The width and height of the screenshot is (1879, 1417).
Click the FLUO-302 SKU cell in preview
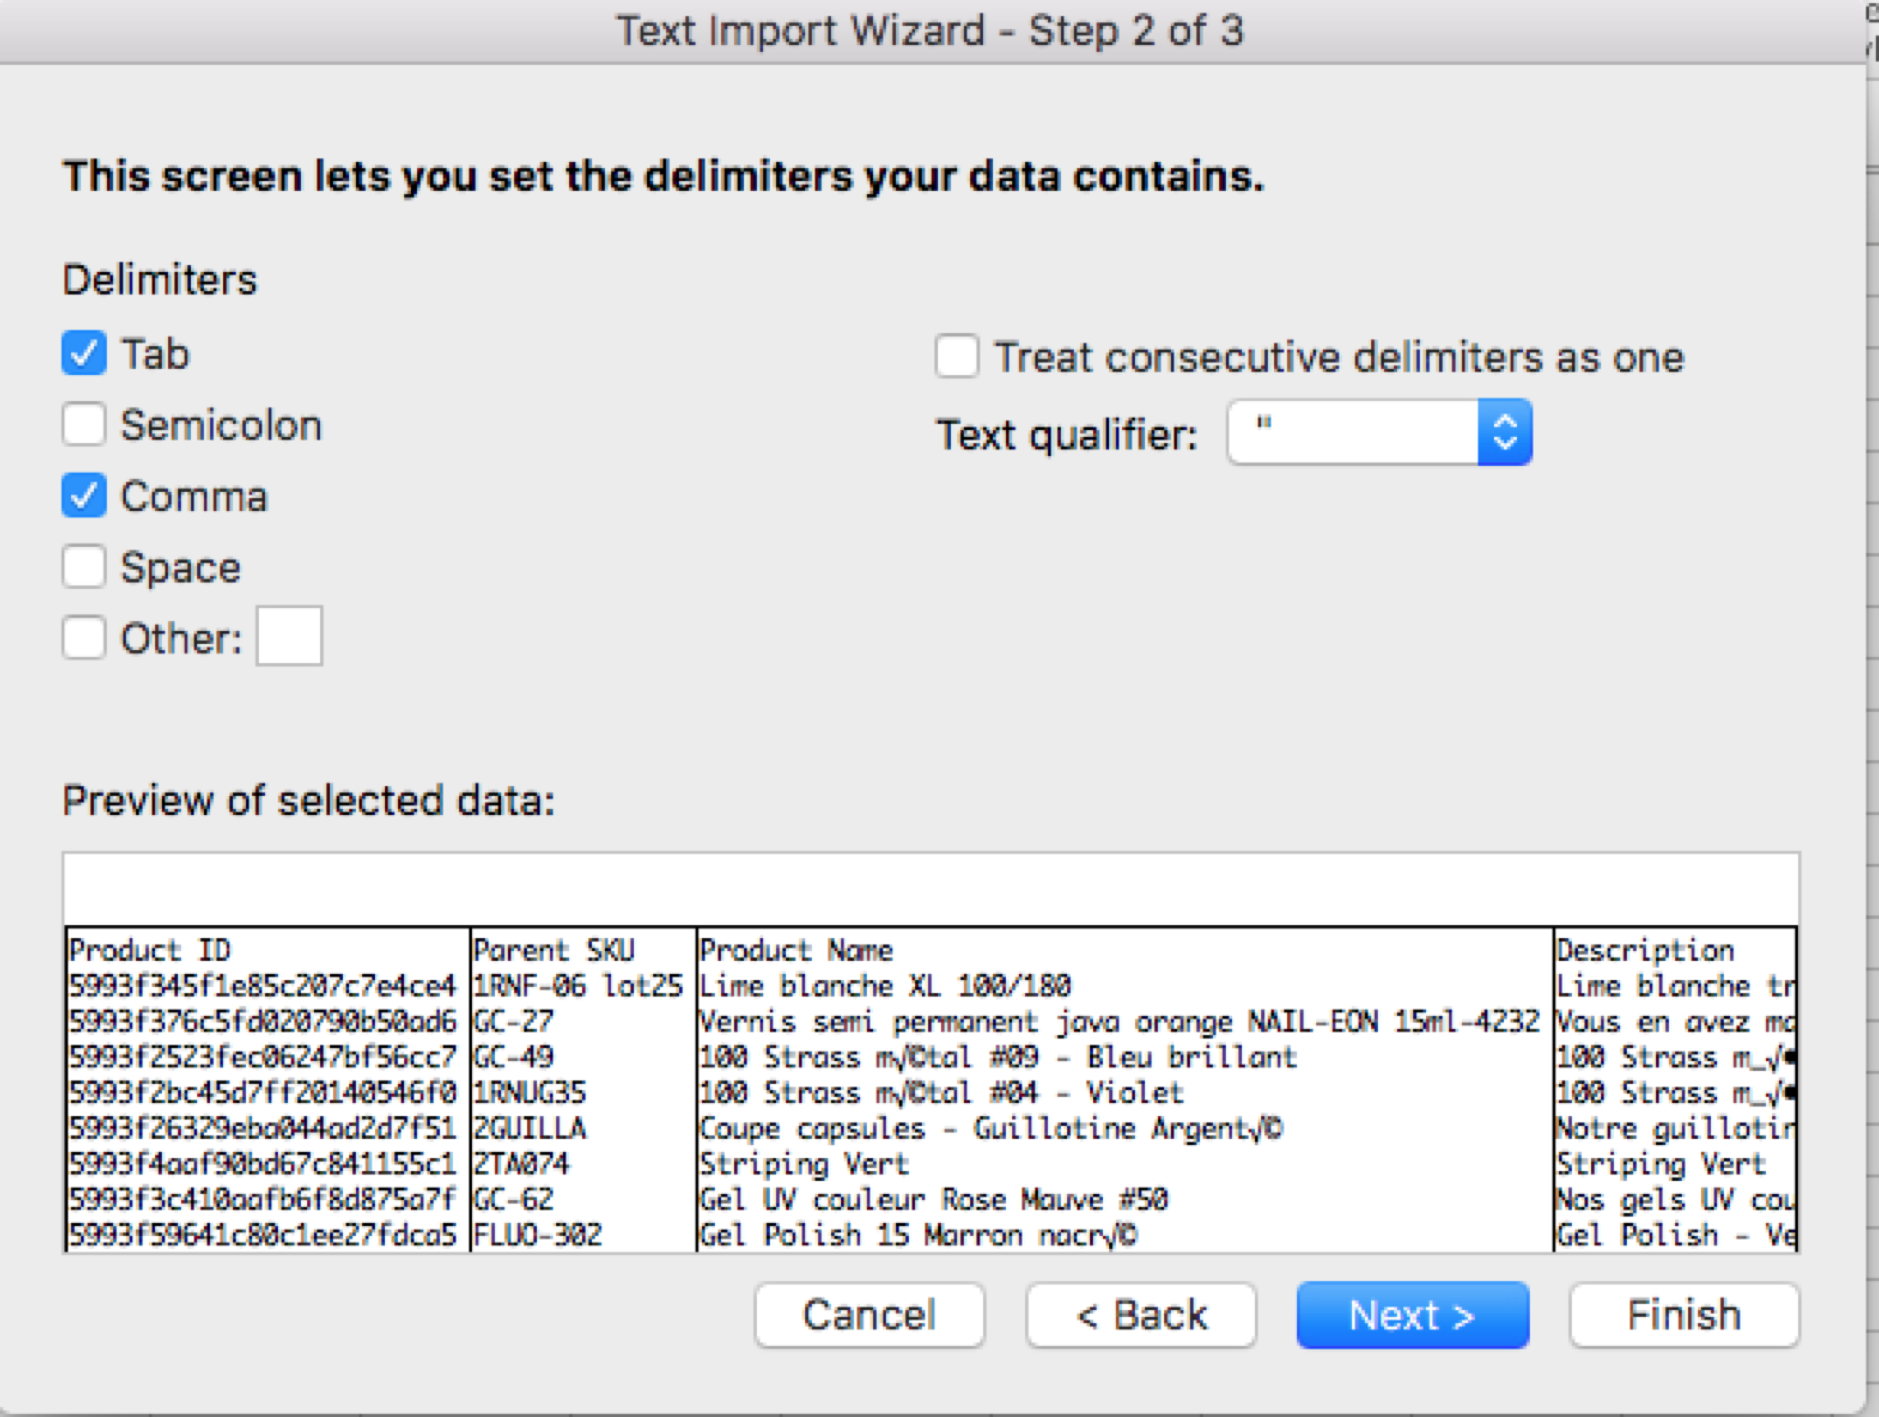pyautogui.click(x=538, y=1235)
